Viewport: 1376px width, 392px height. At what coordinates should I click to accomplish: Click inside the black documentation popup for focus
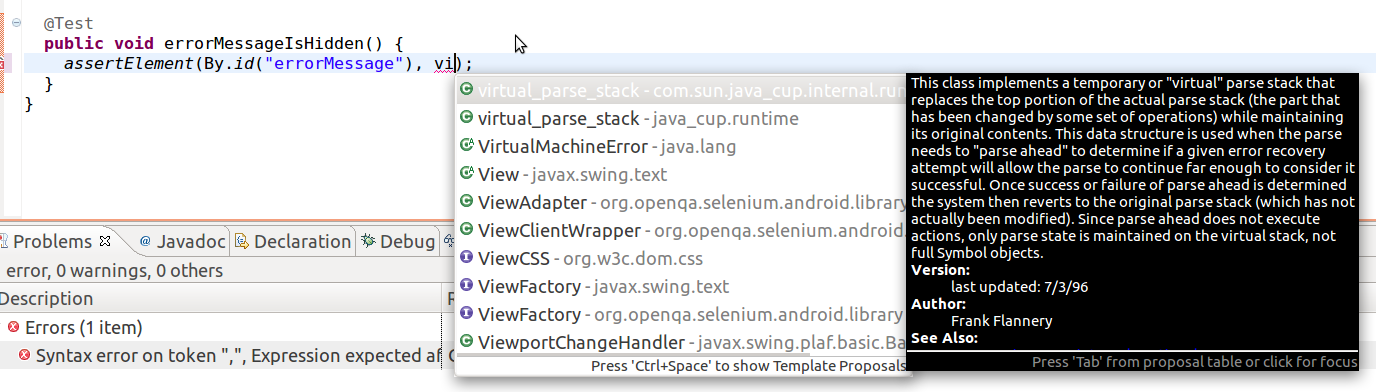1132,210
